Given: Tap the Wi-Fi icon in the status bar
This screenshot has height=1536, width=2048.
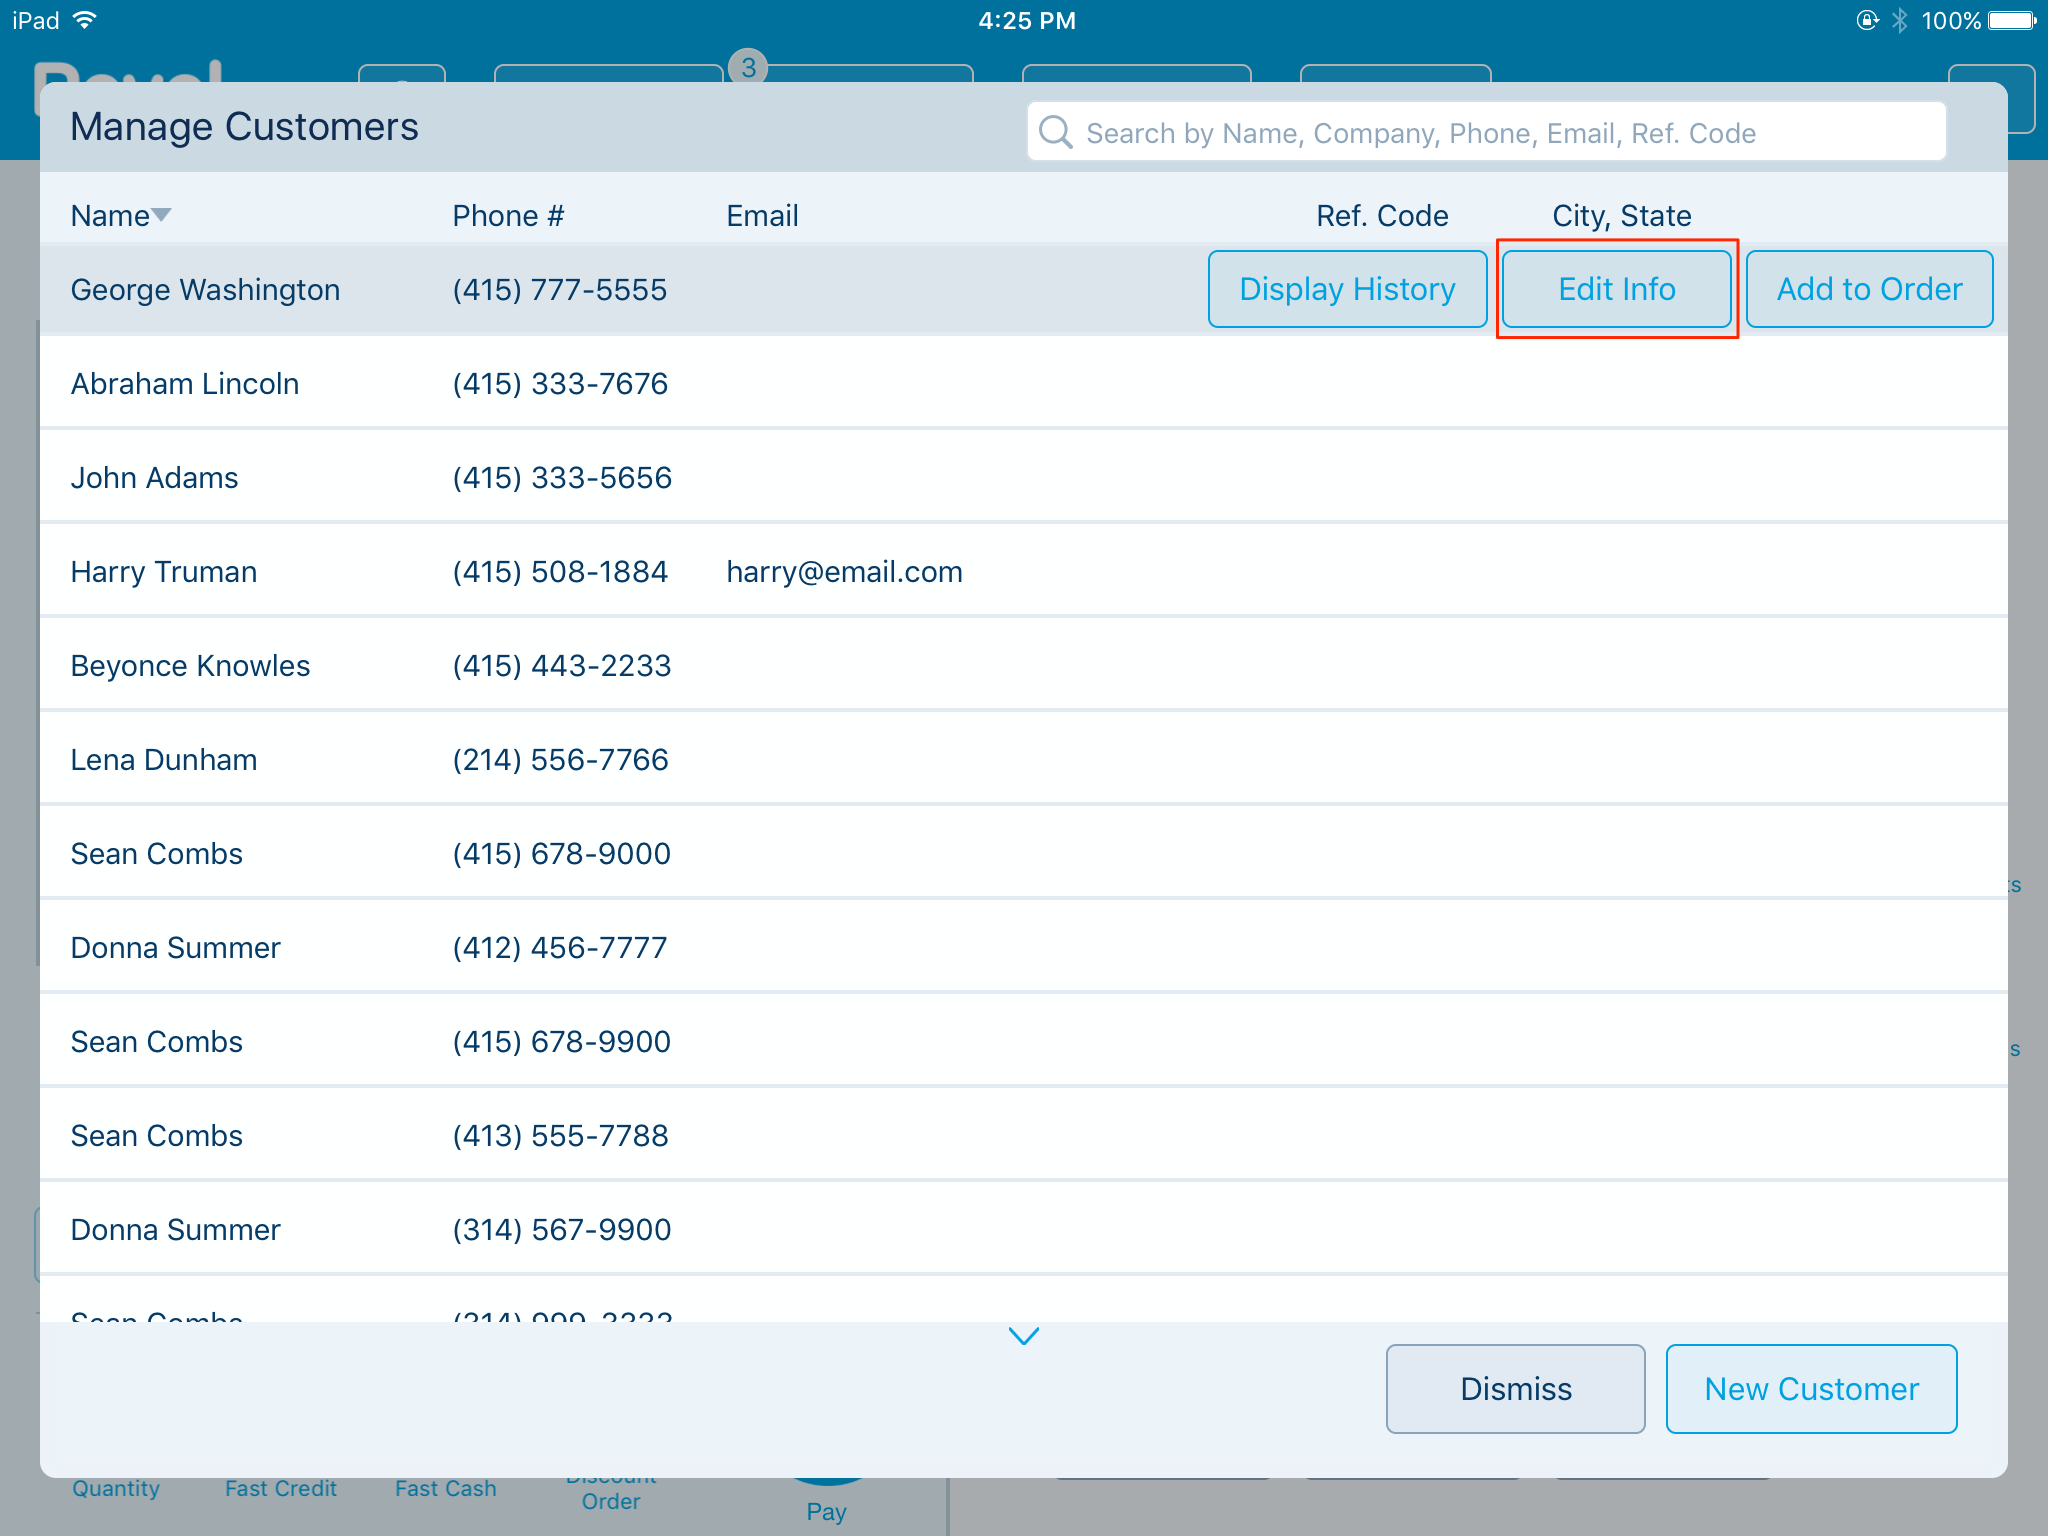Looking at the screenshot, I should pos(85,20).
